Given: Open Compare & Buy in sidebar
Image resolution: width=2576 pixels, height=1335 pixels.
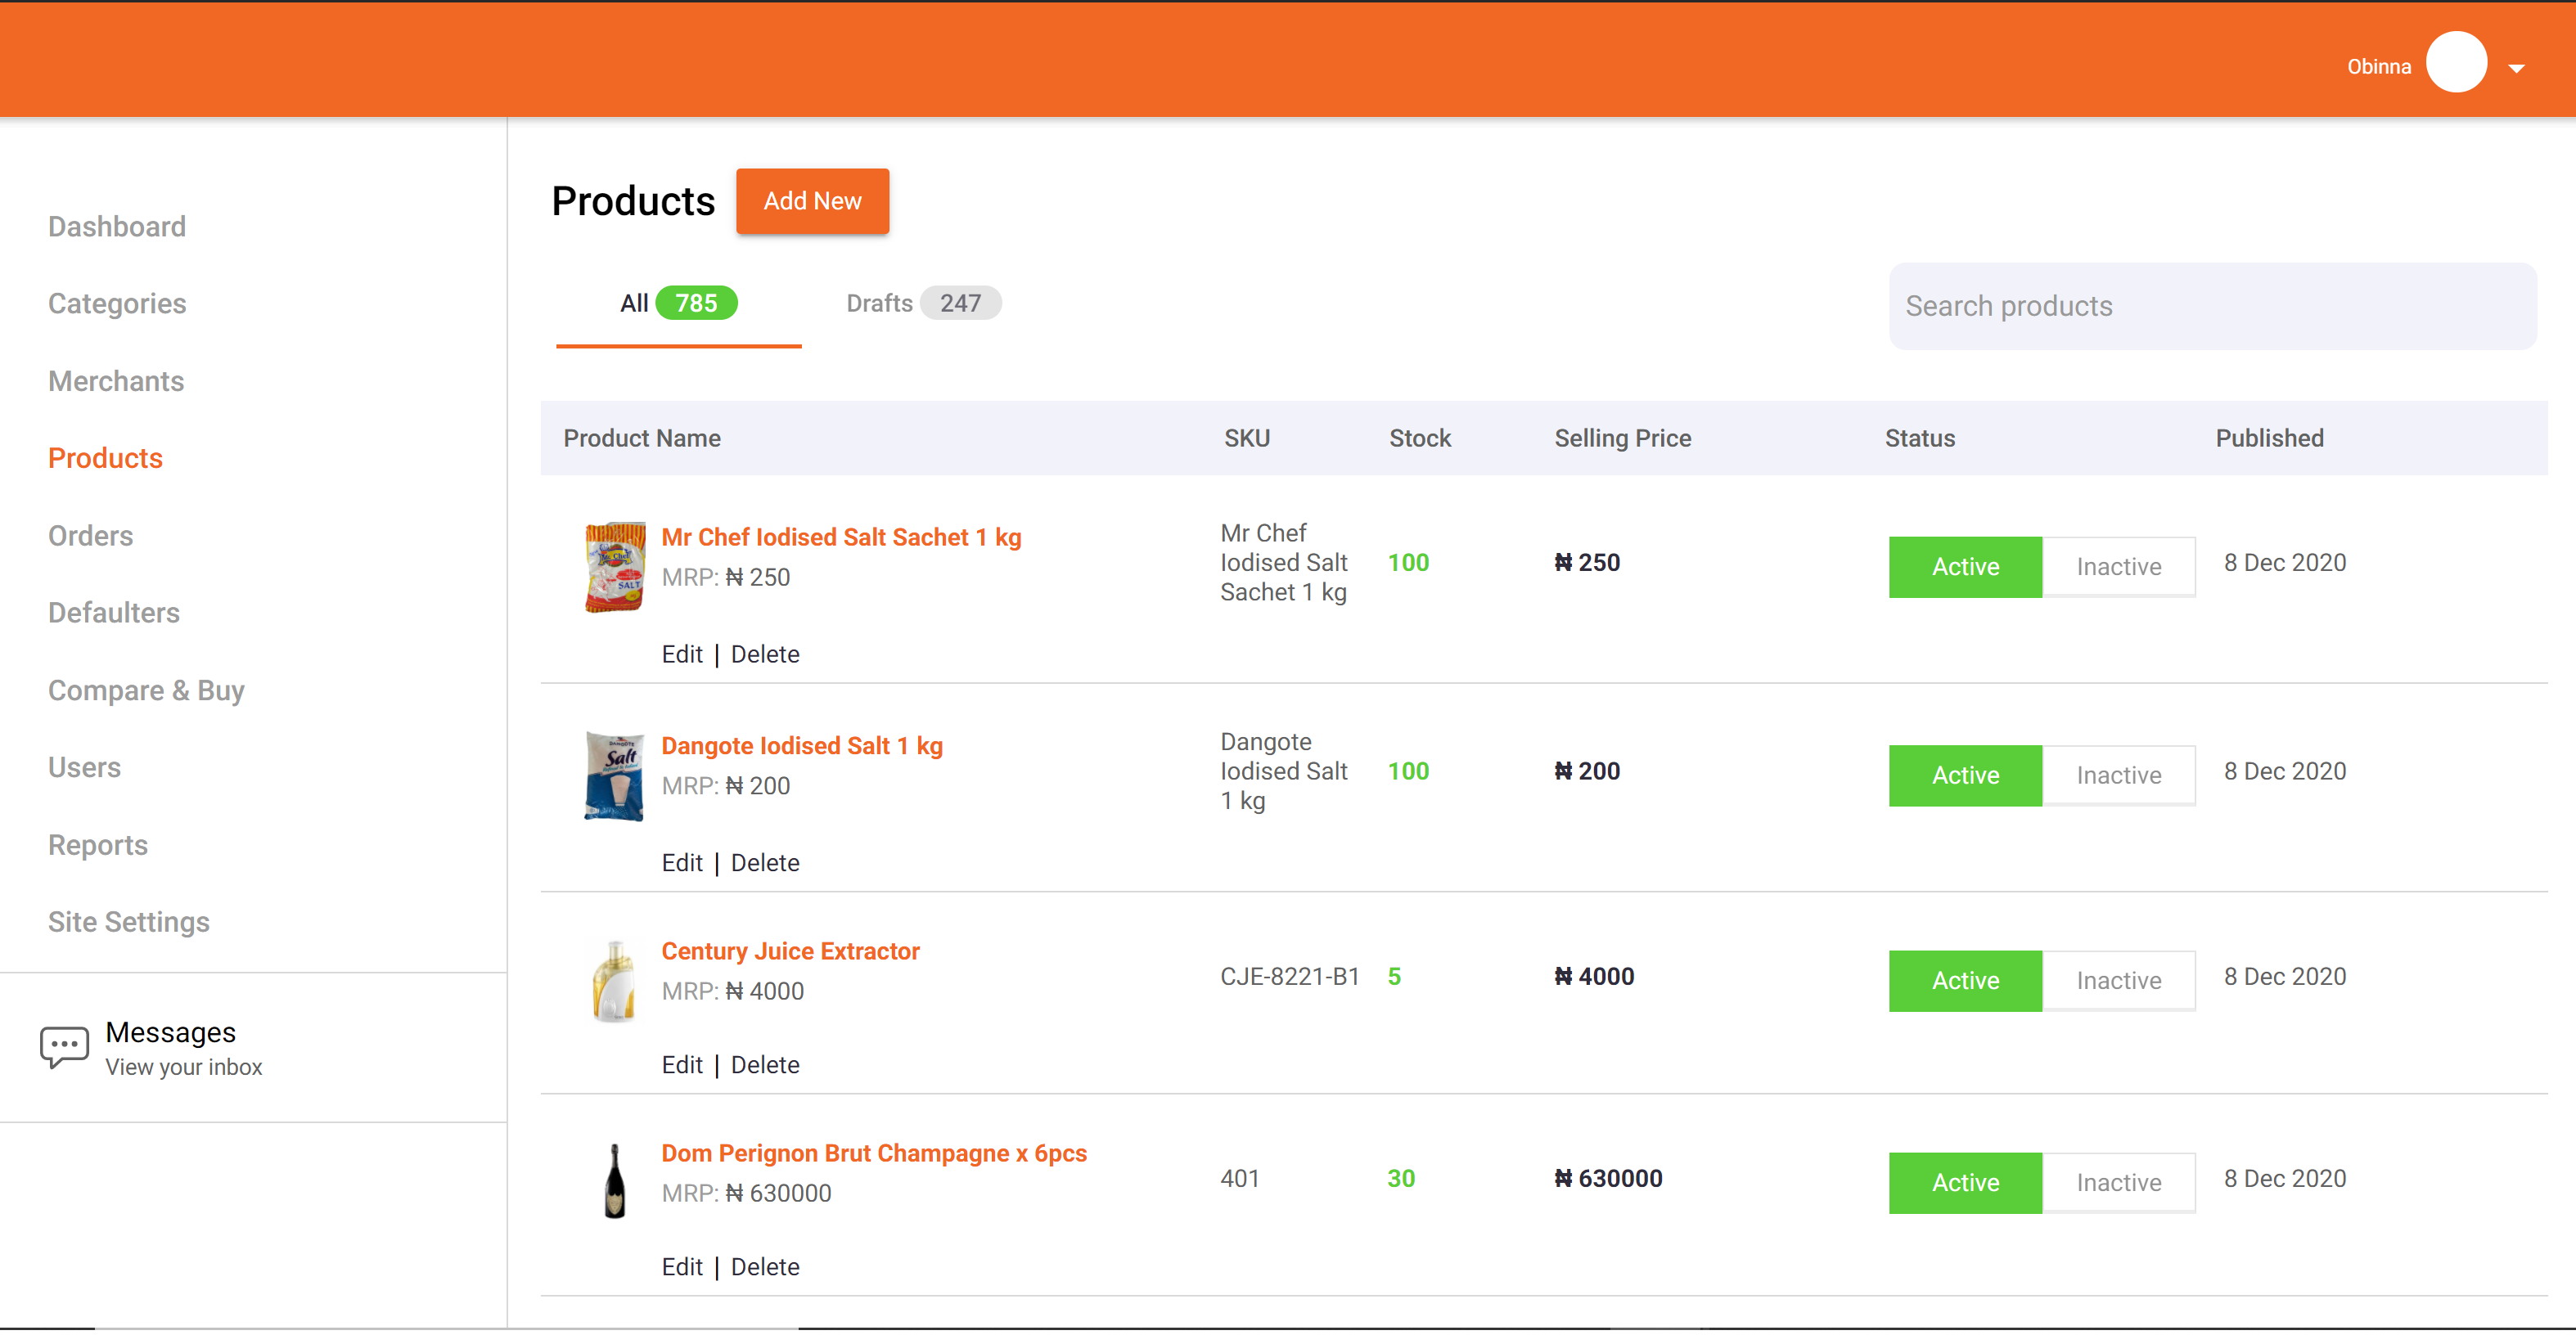Looking at the screenshot, I should [x=146, y=691].
